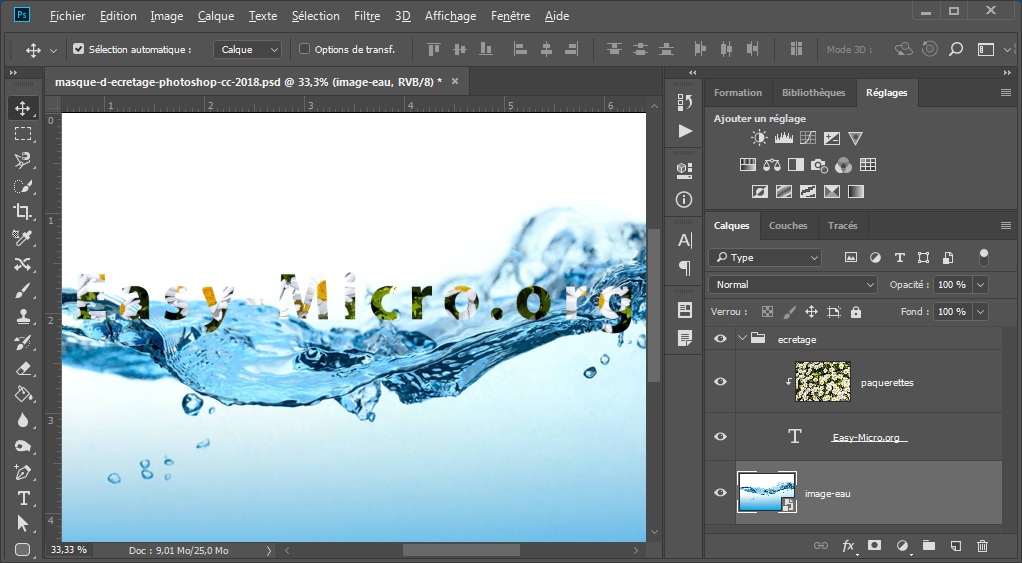Open the Fond slider dropdown arrow
The width and height of the screenshot is (1022, 563).
click(x=980, y=312)
